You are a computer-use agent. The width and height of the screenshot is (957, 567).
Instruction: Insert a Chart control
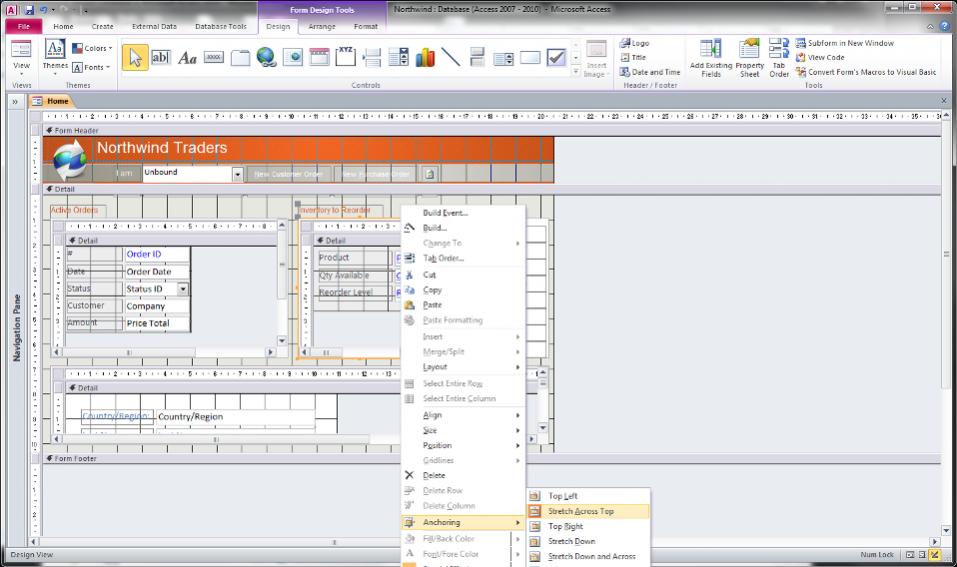pos(424,58)
